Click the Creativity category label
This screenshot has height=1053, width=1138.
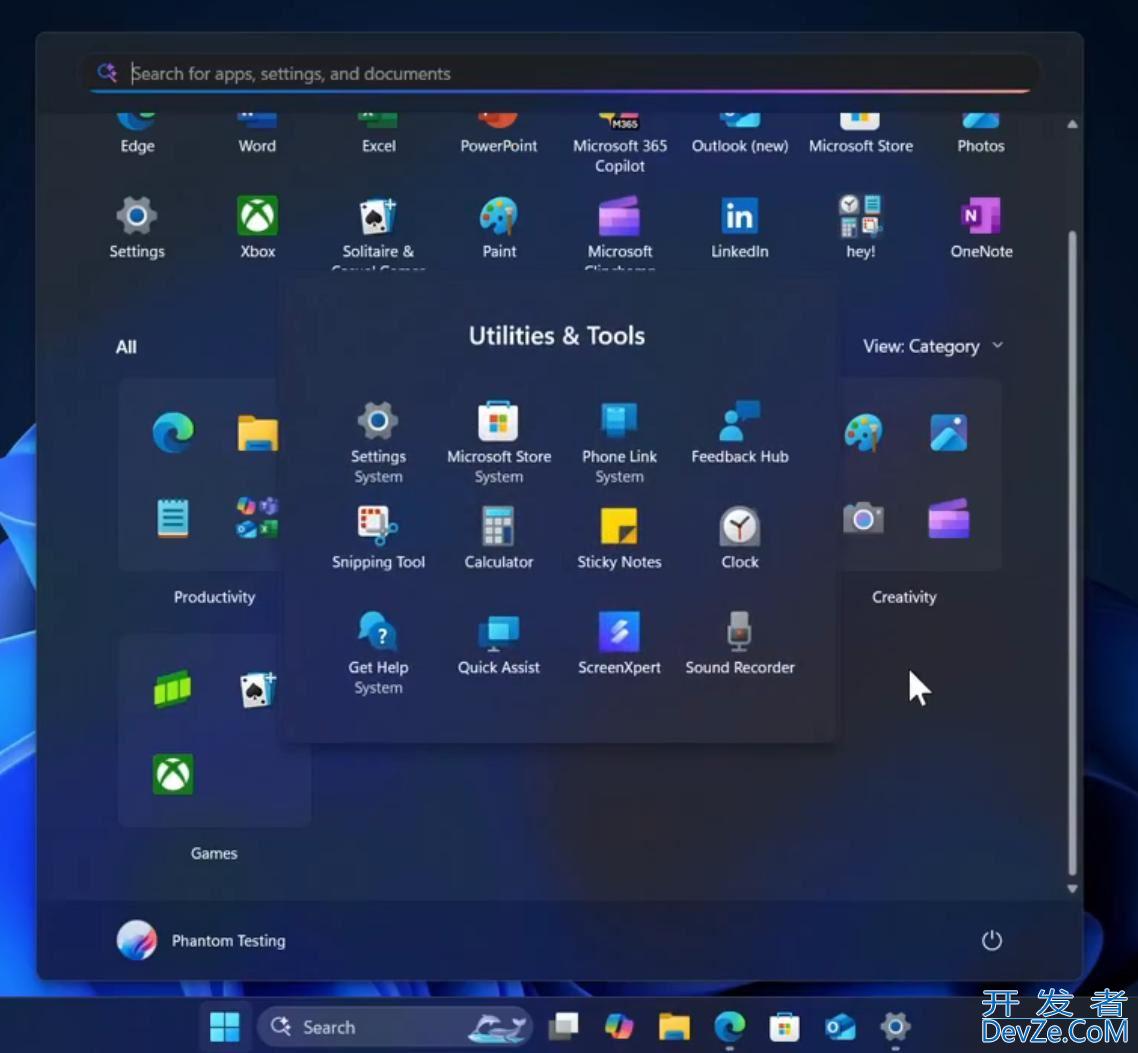(x=904, y=597)
